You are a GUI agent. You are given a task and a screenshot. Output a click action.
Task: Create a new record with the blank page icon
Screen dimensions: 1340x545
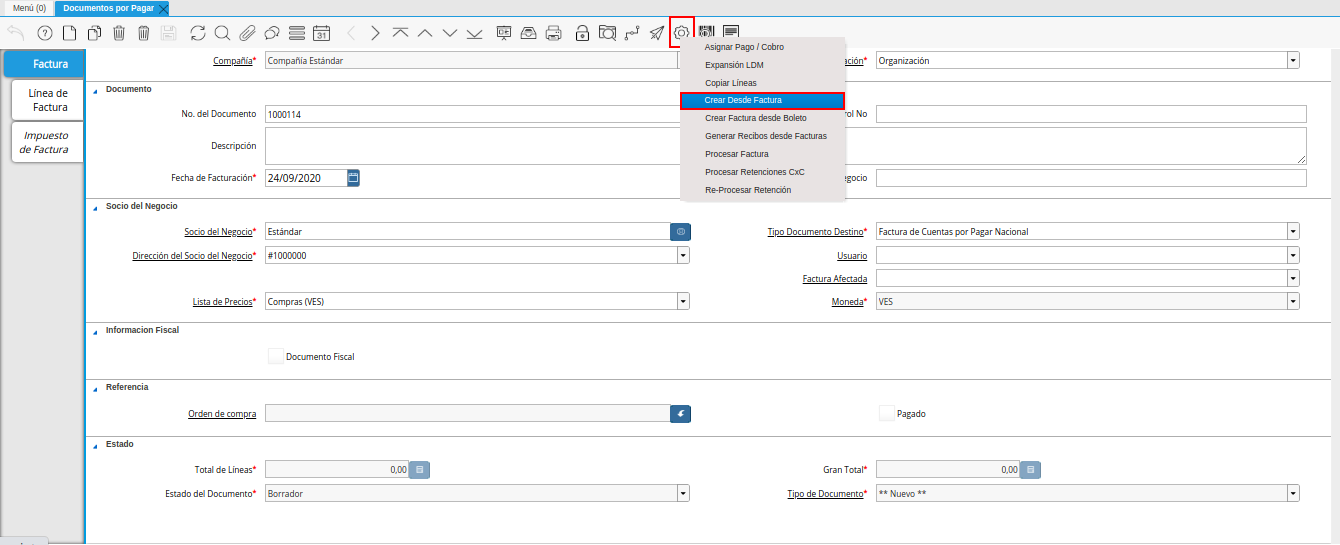69,33
